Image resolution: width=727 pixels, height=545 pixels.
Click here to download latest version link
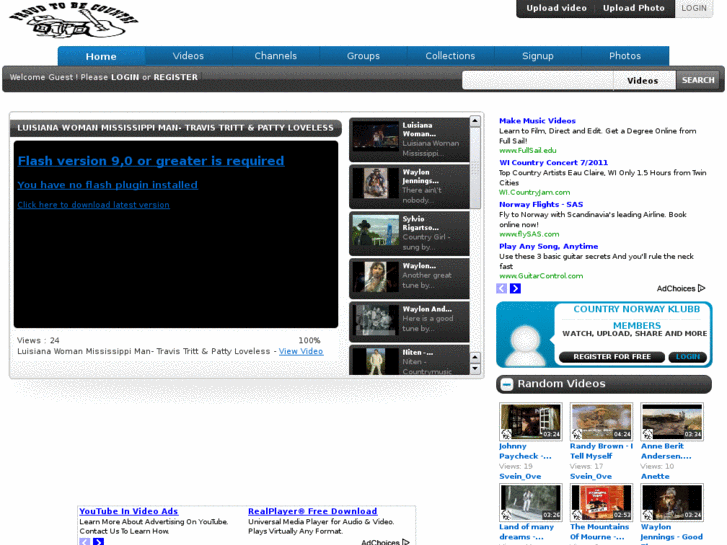[93, 205]
